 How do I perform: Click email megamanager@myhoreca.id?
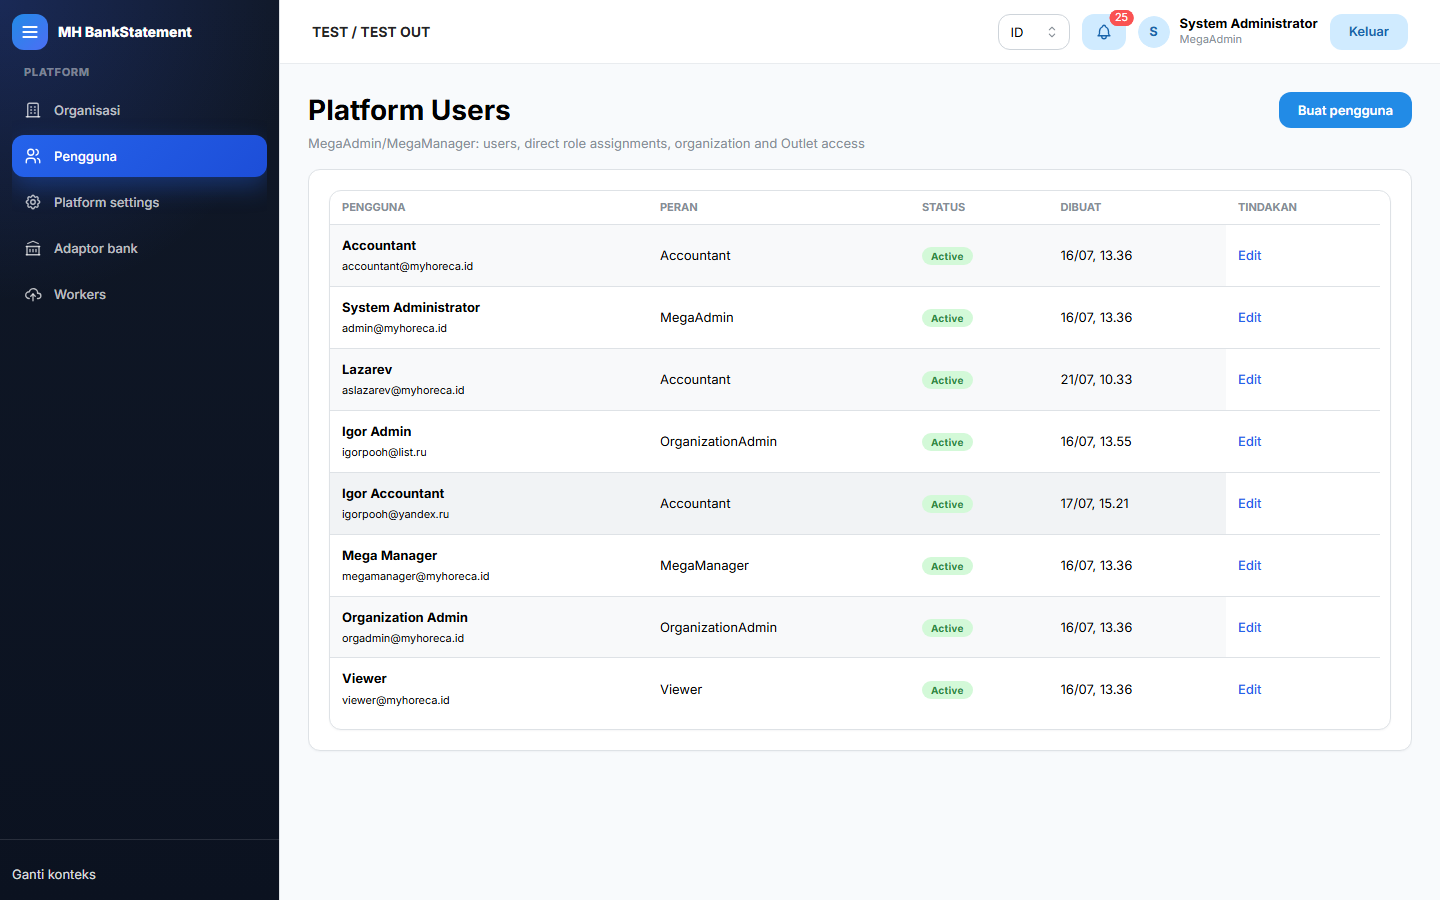pos(415,576)
